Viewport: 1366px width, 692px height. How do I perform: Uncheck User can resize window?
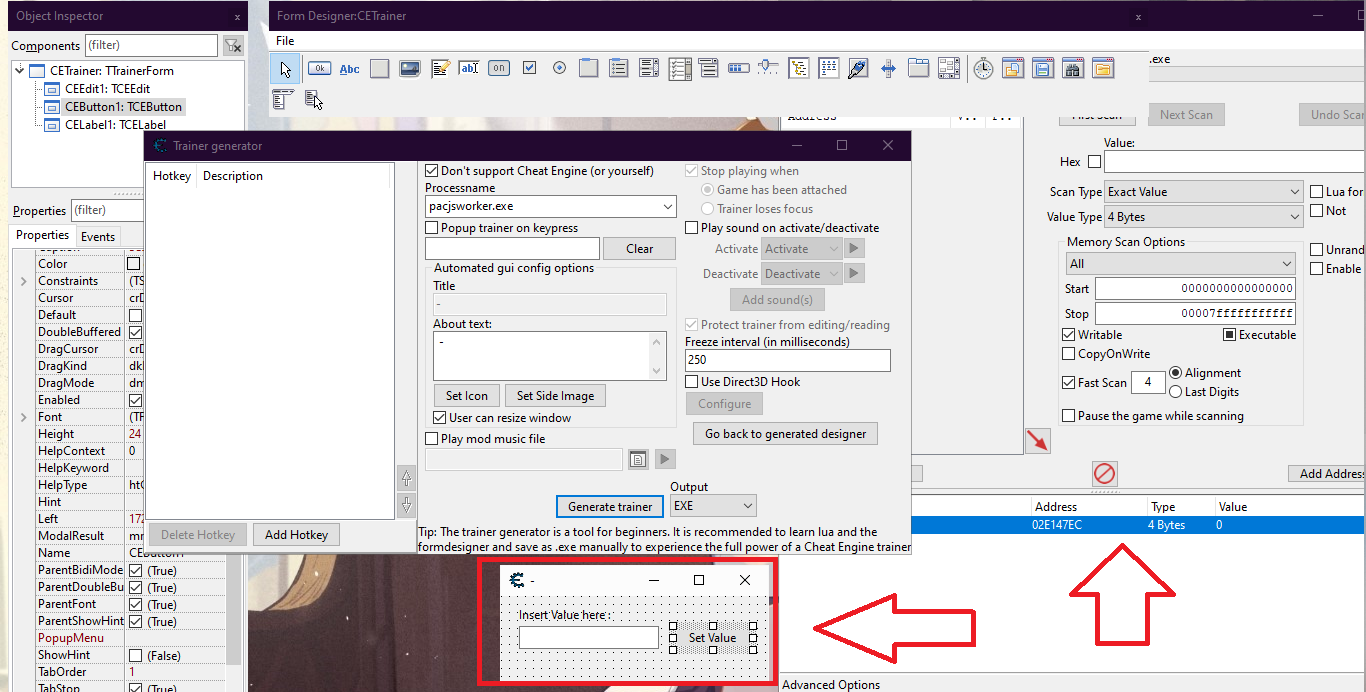click(x=440, y=418)
